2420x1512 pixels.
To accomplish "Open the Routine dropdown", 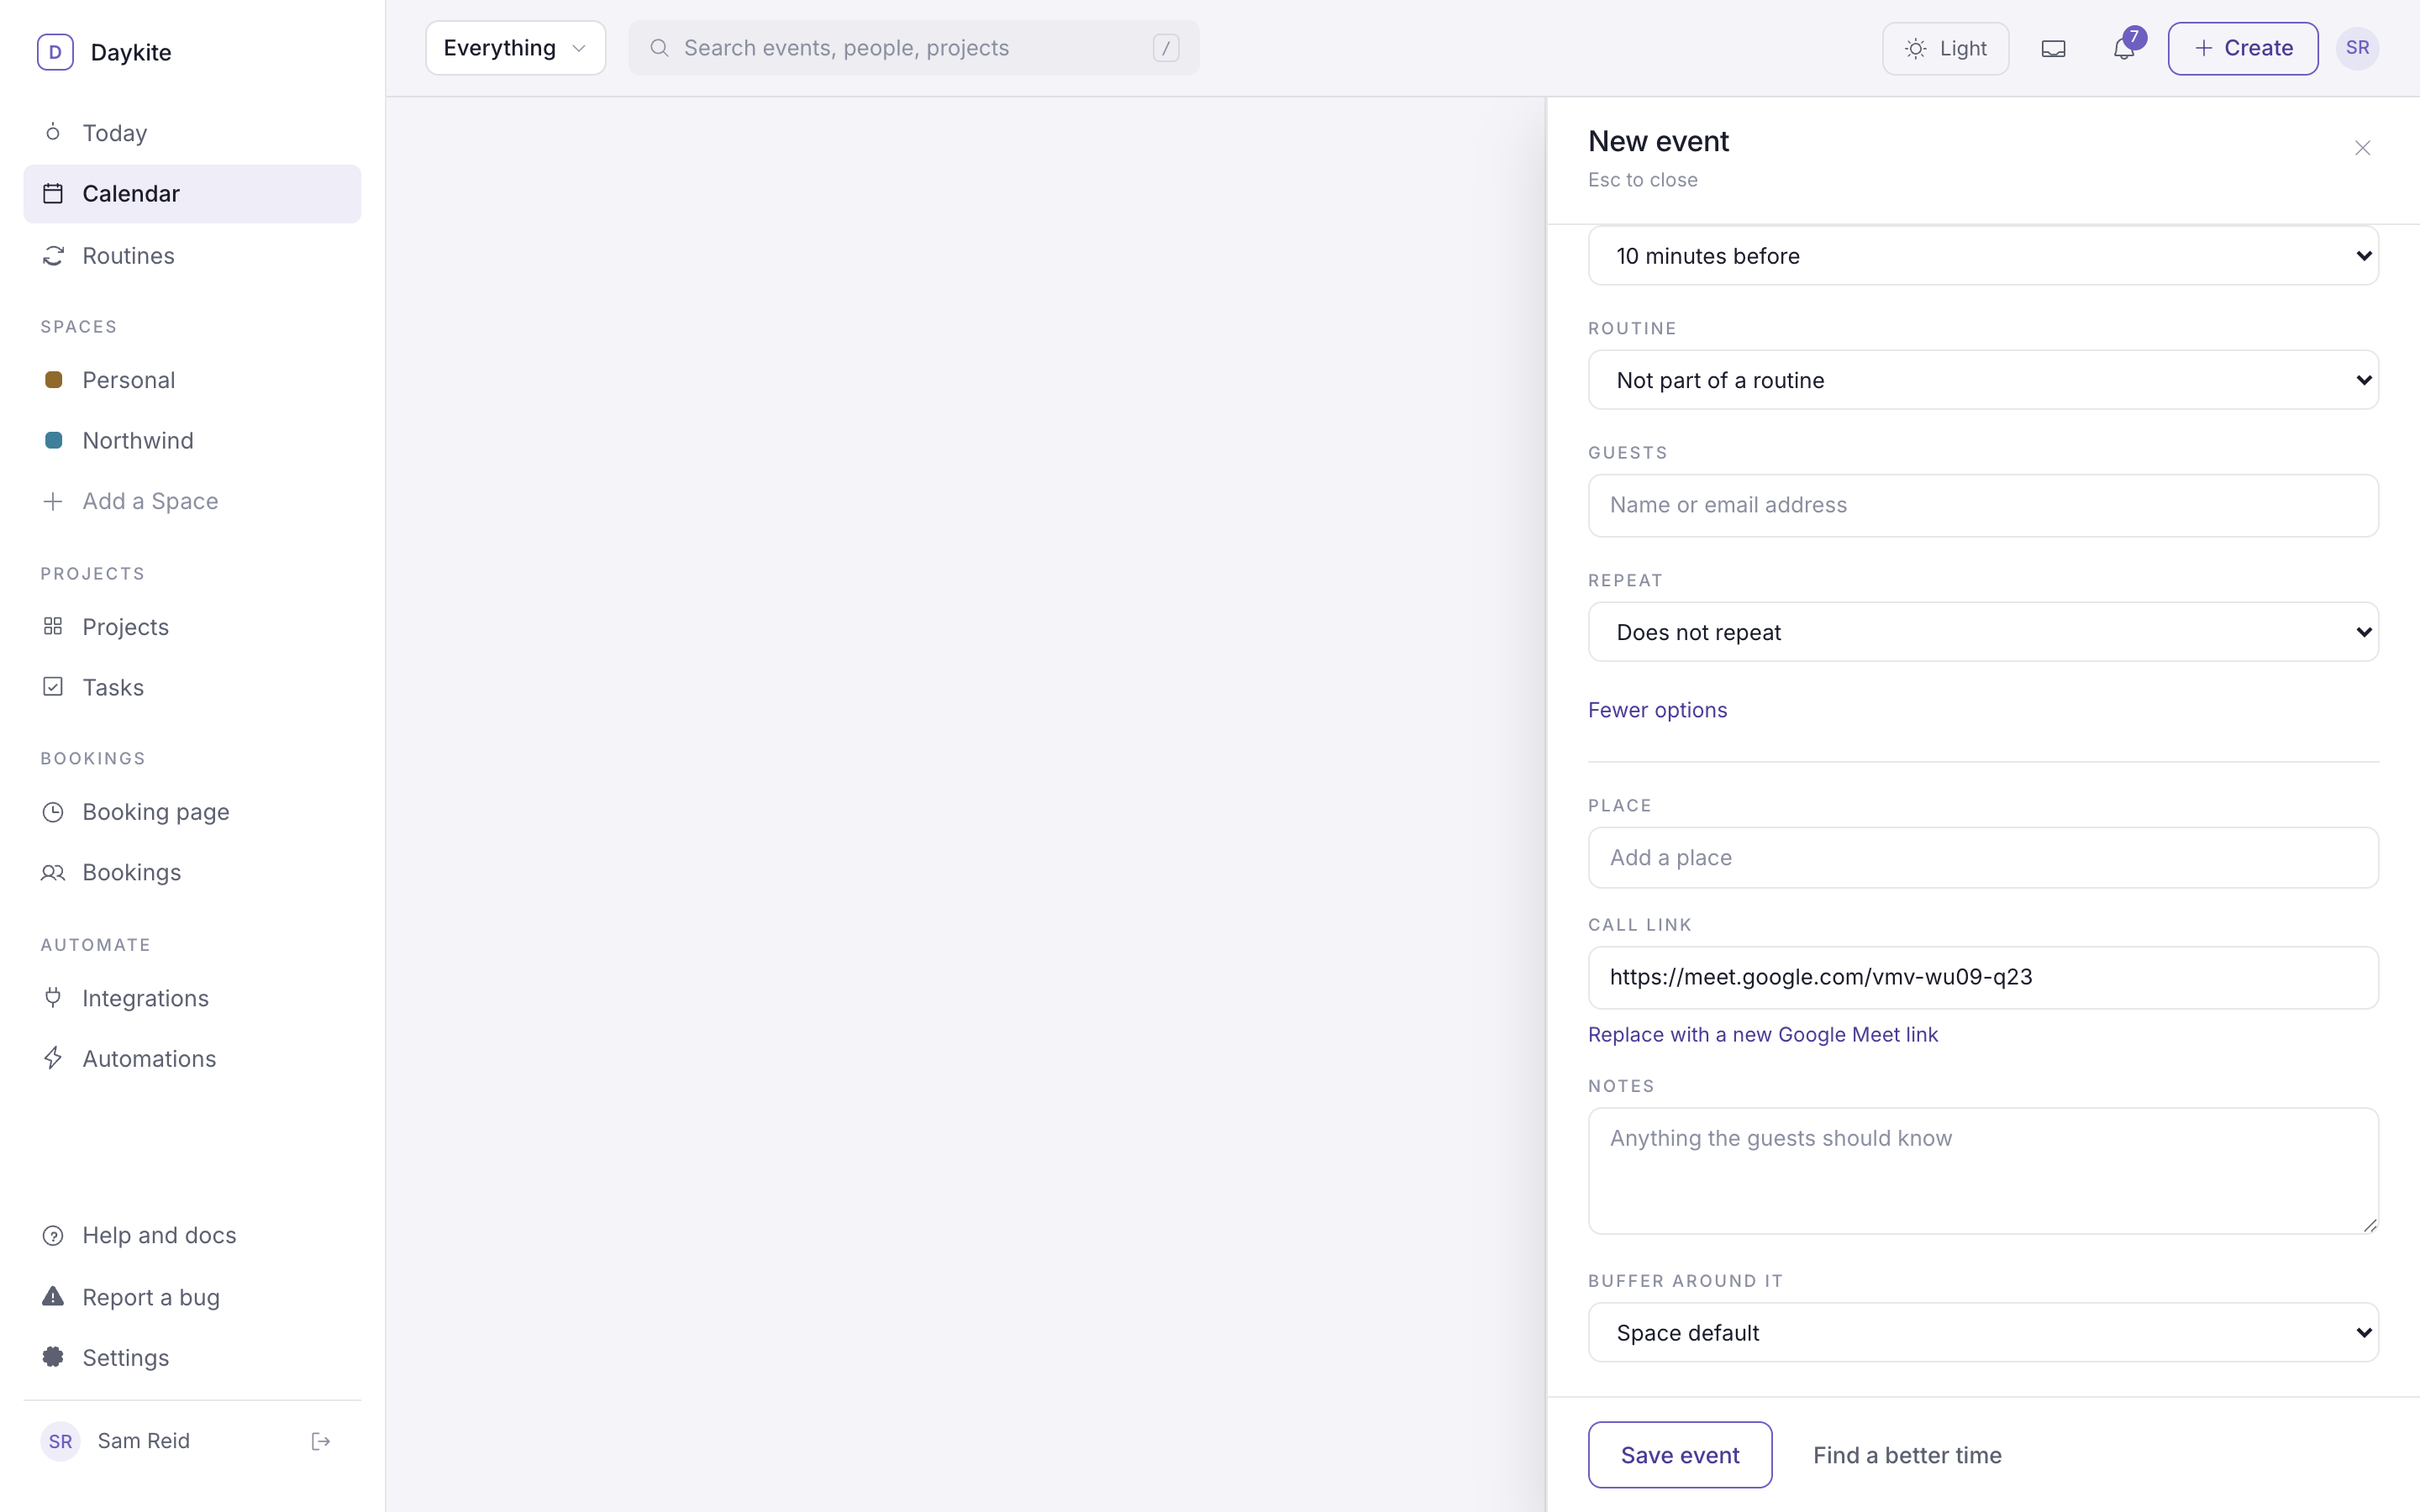I will pos(1983,380).
